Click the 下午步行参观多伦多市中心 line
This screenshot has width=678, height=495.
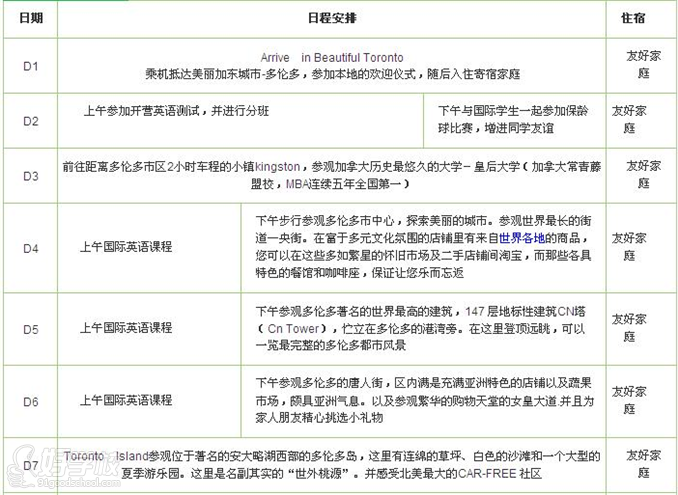click(x=423, y=221)
